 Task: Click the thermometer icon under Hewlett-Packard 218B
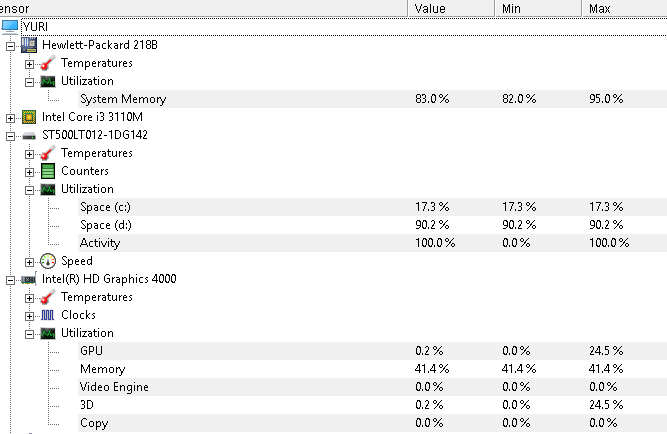(x=48, y=63)
